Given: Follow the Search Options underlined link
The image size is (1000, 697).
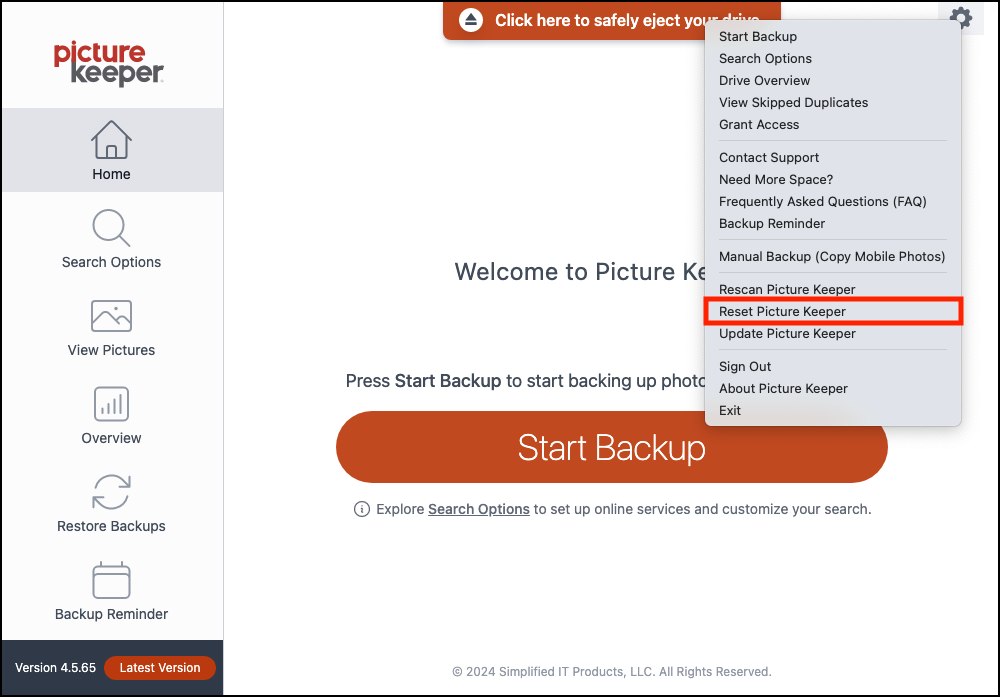Looking at the screenshot, I should (x=478, y=509).
